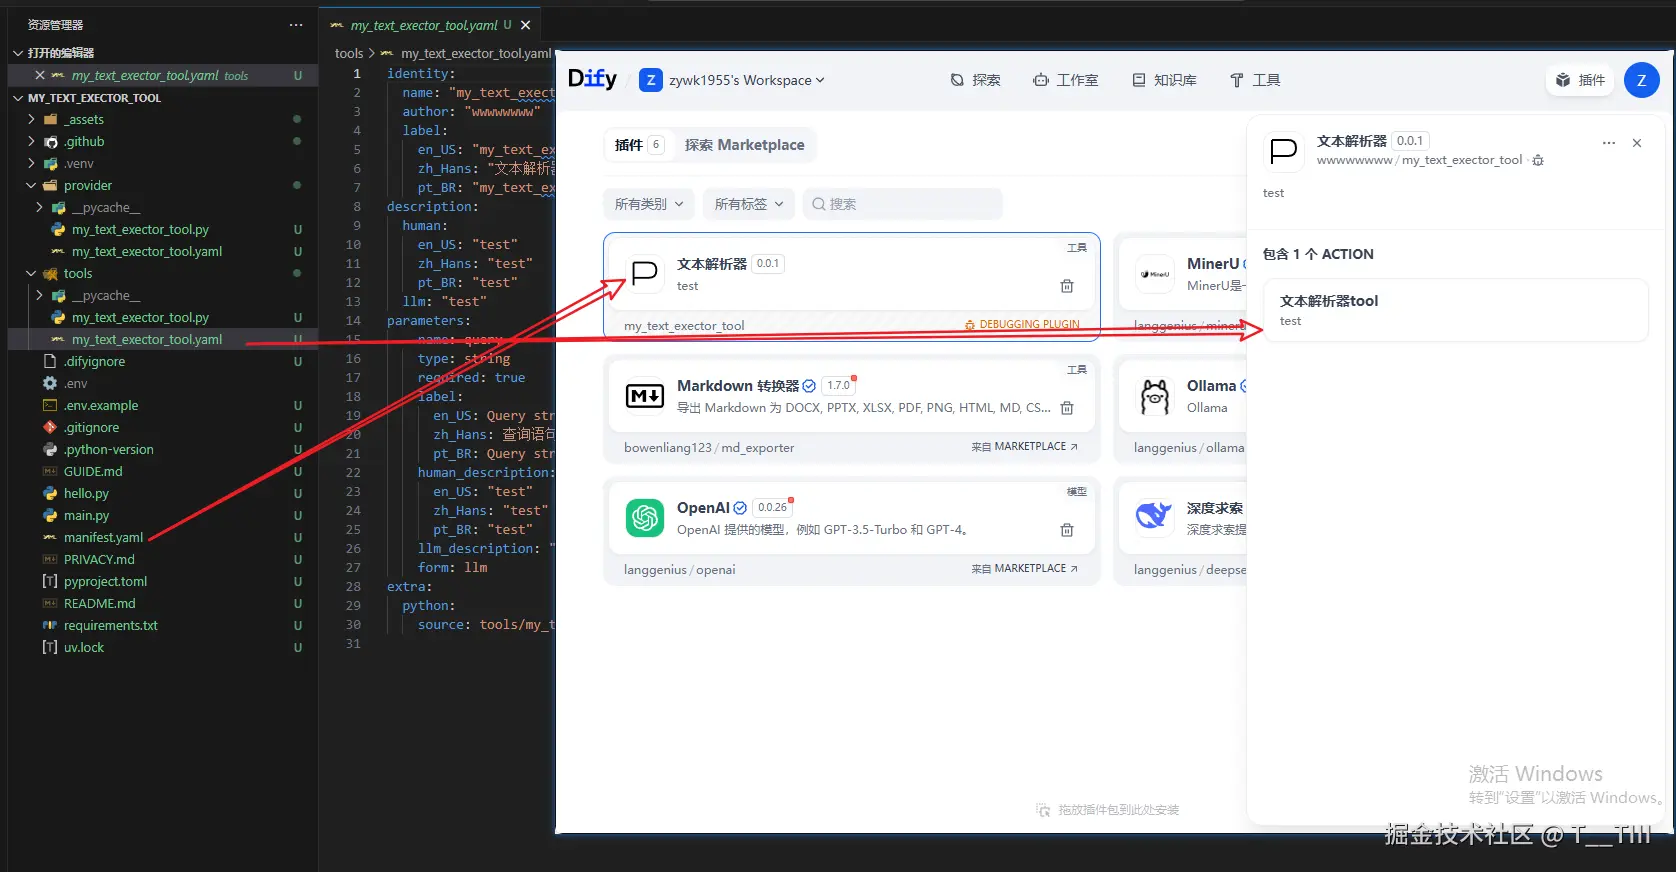Open uv.lock file
The height and width of the screenshot is (872, 1676).
[84, 647]
